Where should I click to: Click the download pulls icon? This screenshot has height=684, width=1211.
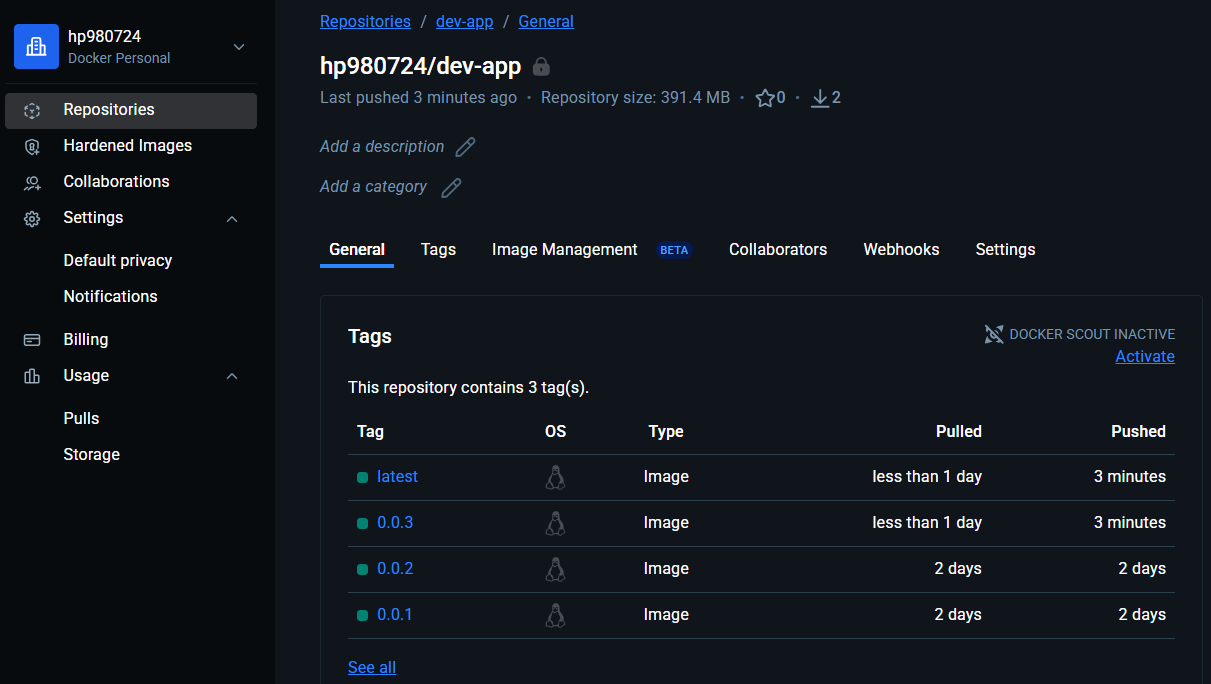pos(820,98)
